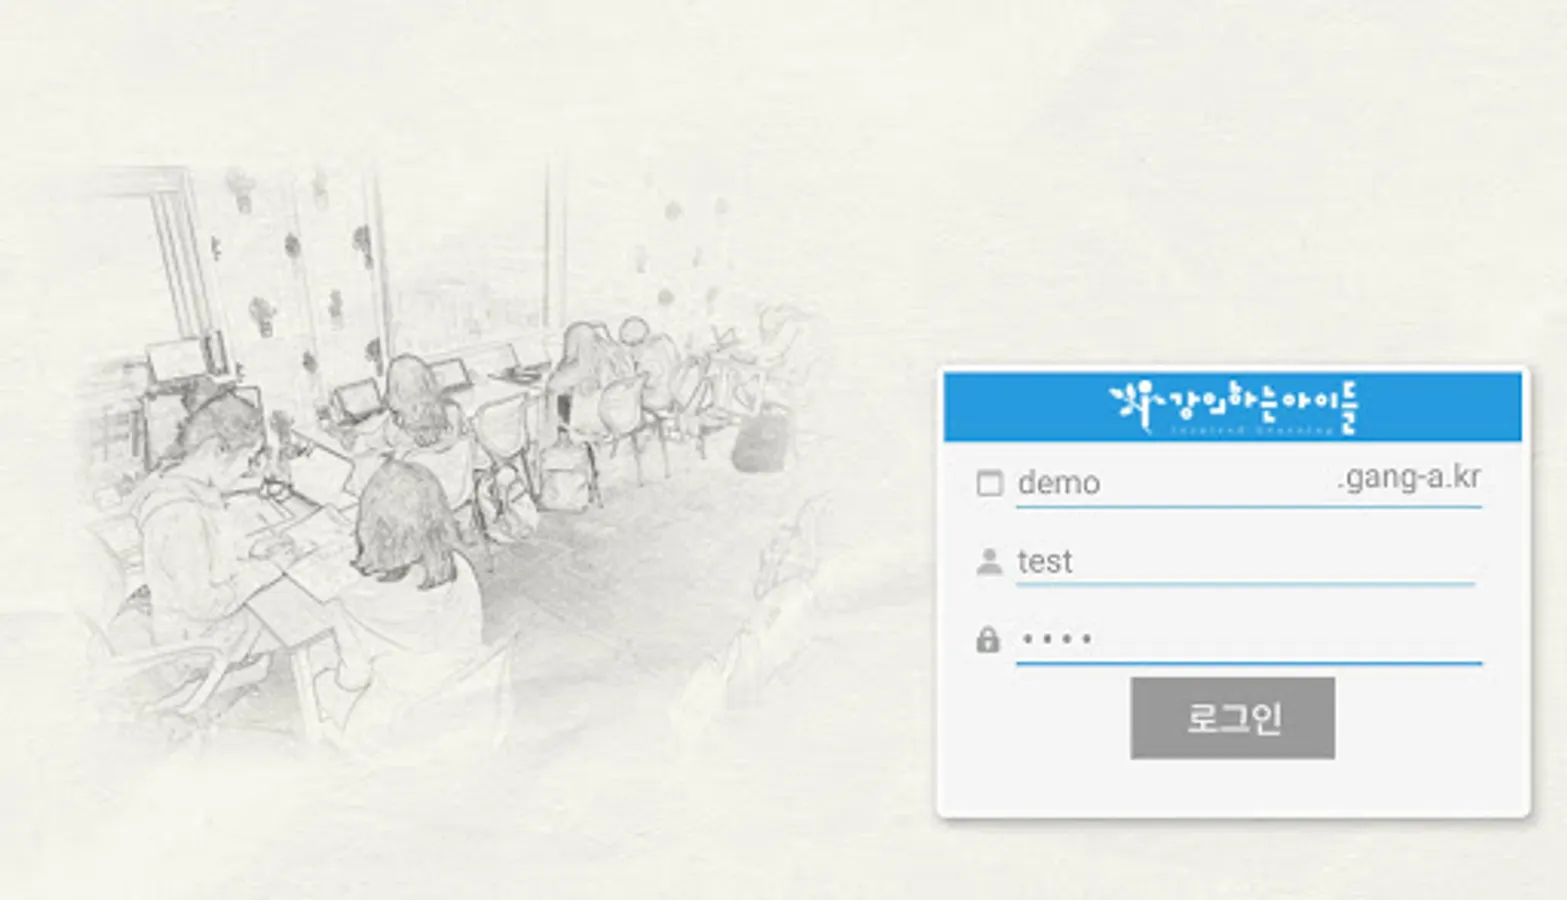Viewport: 1567px width, 900px height.
Task: Click the flower emblem in blue header
Action: pos(1131,404)
